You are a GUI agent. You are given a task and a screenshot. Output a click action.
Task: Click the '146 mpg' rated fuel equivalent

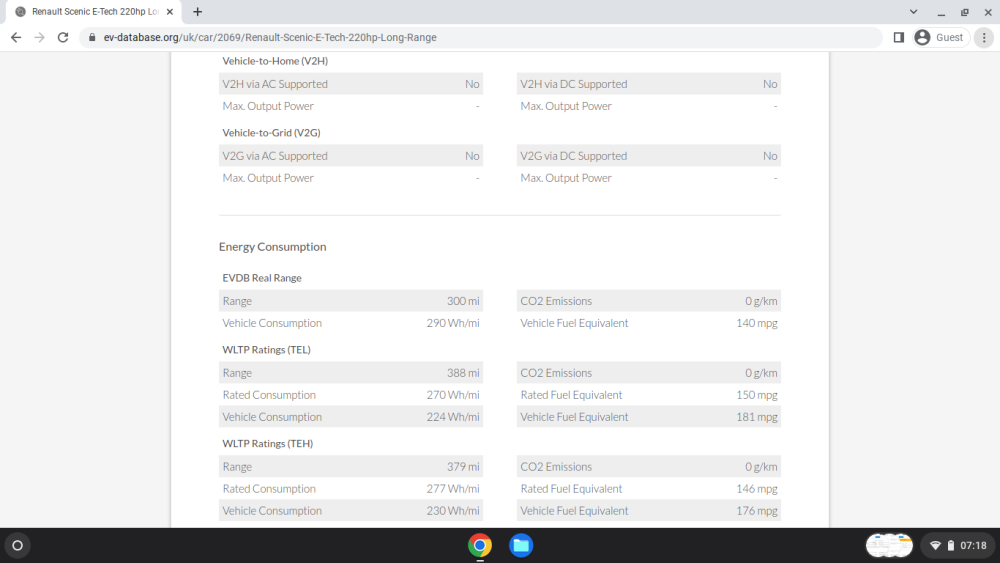[x=756, y=489]
